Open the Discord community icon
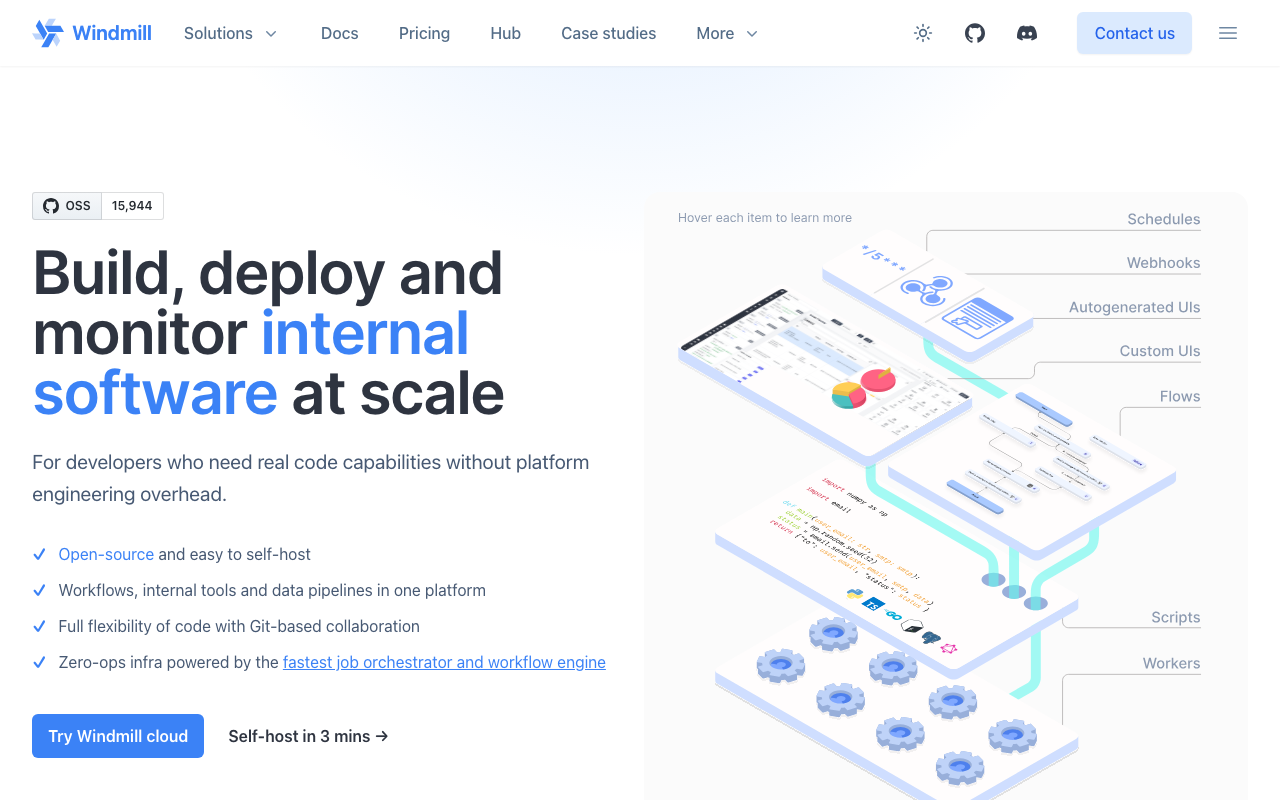 pos(1027,33)
